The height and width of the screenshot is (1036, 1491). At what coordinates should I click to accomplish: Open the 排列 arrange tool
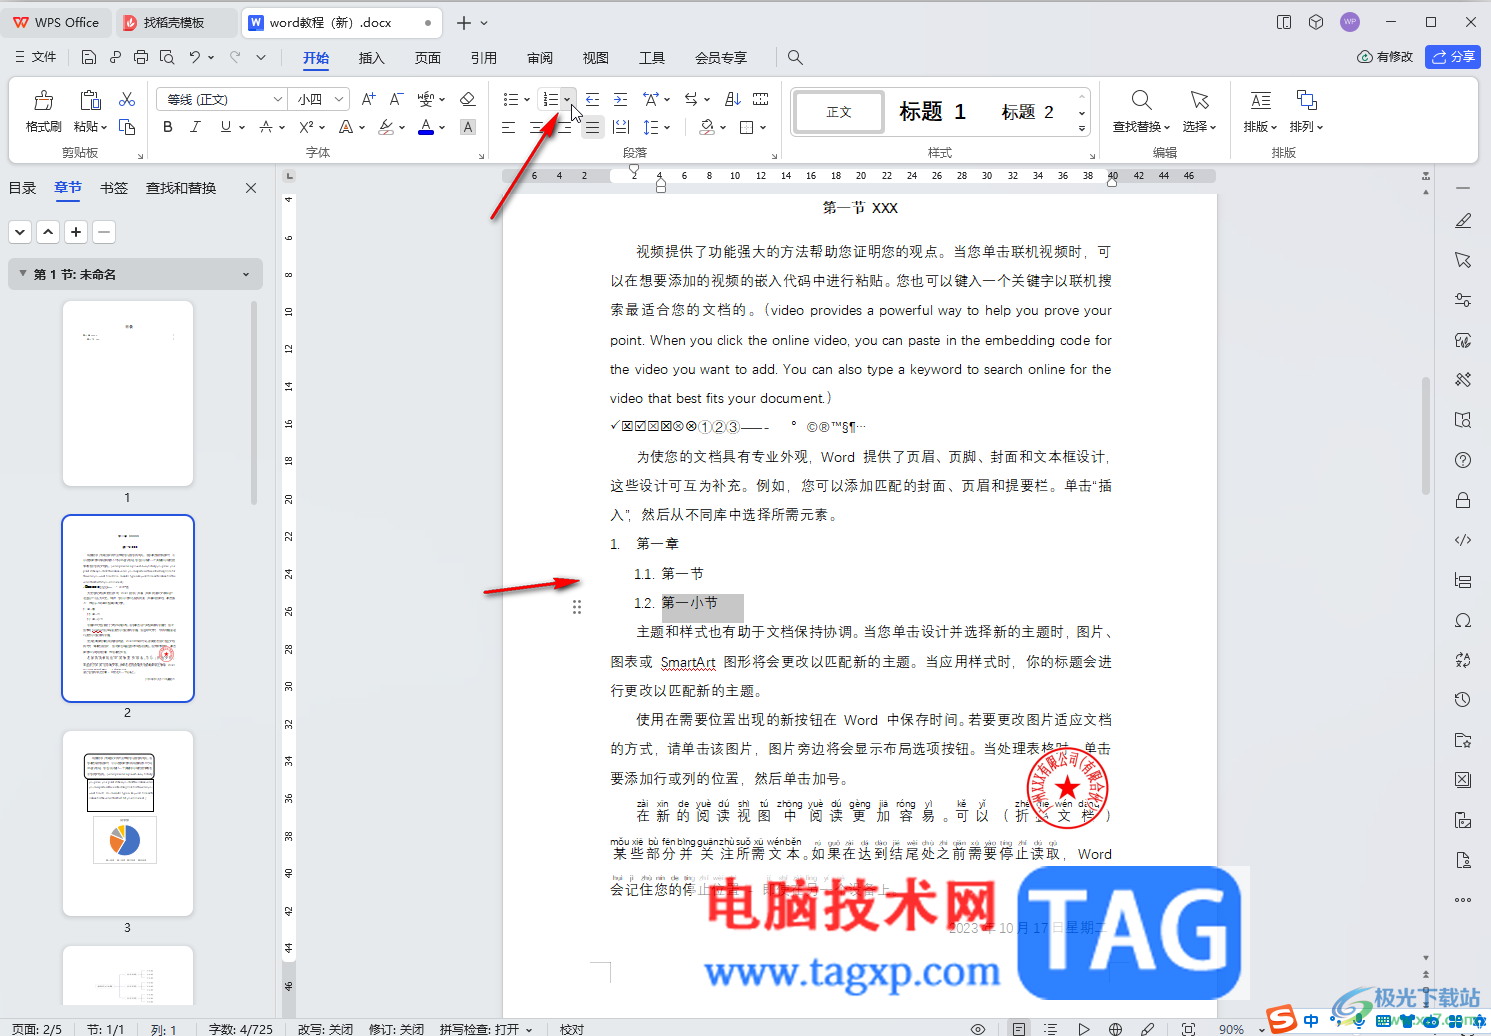point(1306,111)
